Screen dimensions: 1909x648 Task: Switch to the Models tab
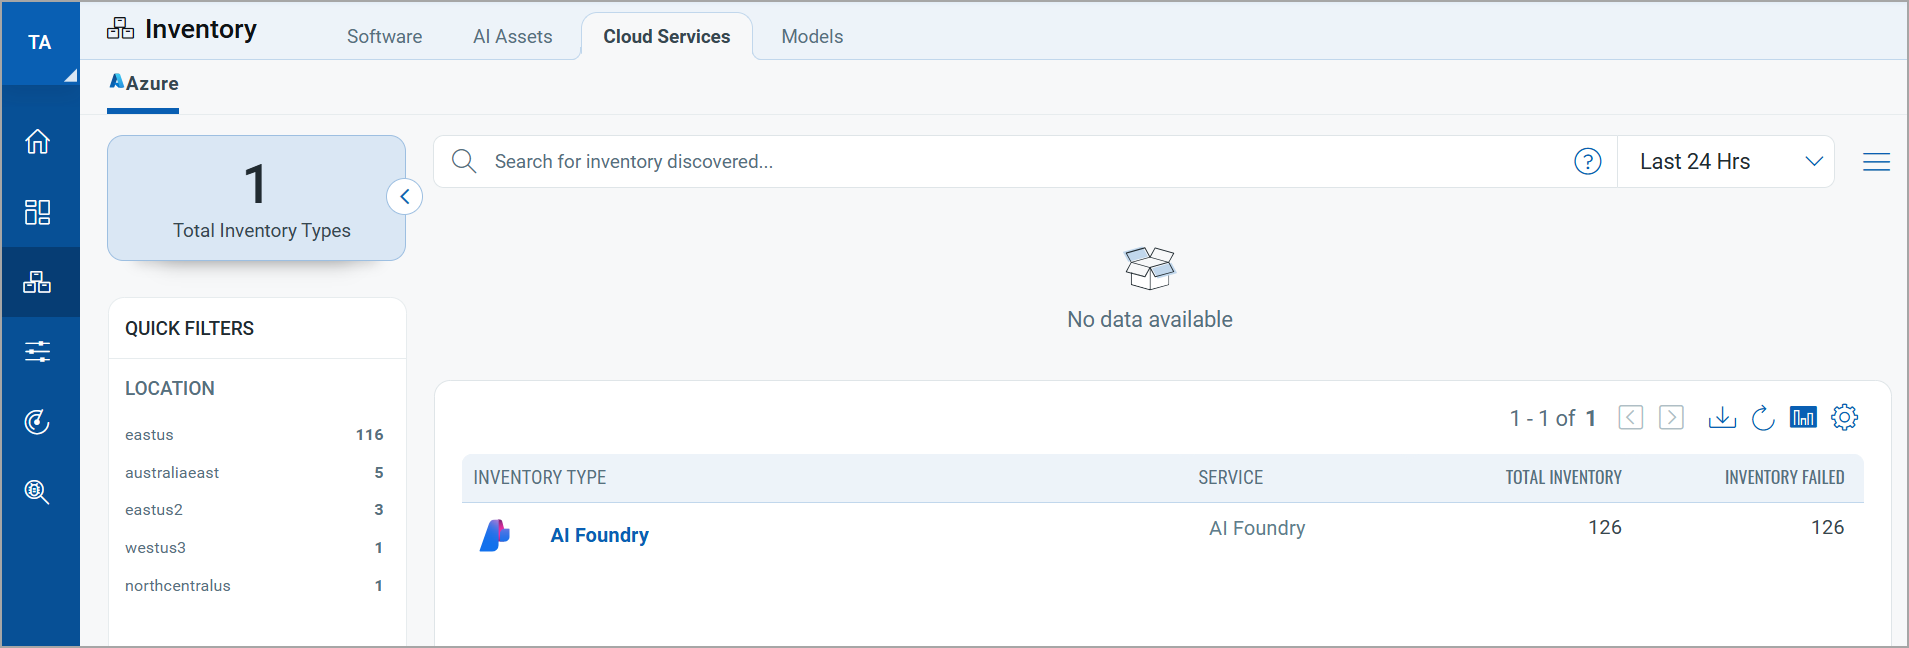(x=812, y=37)
